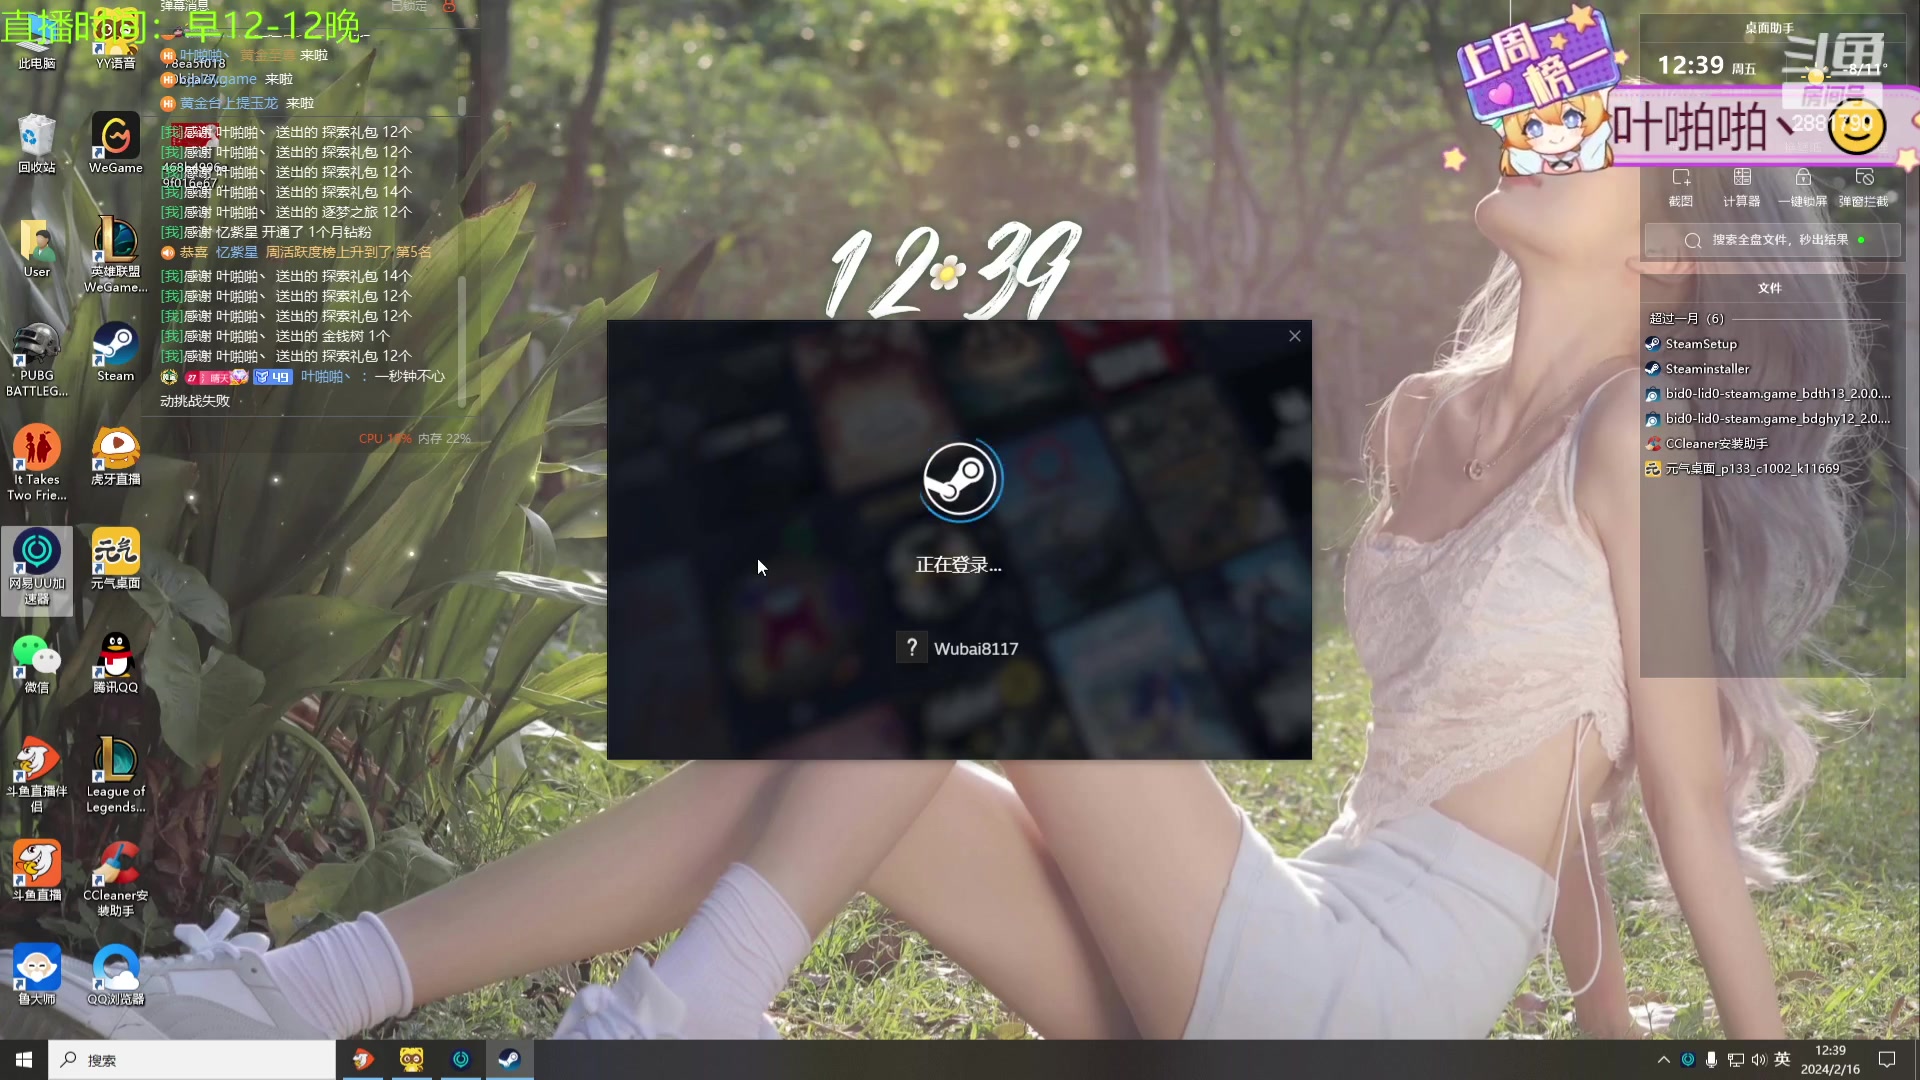The width and height of the screenshot is (1920, 1080).
Task: Open the CCleaner安装助手 file entry
Action: pyautogui.click(x=1716, y=444)
